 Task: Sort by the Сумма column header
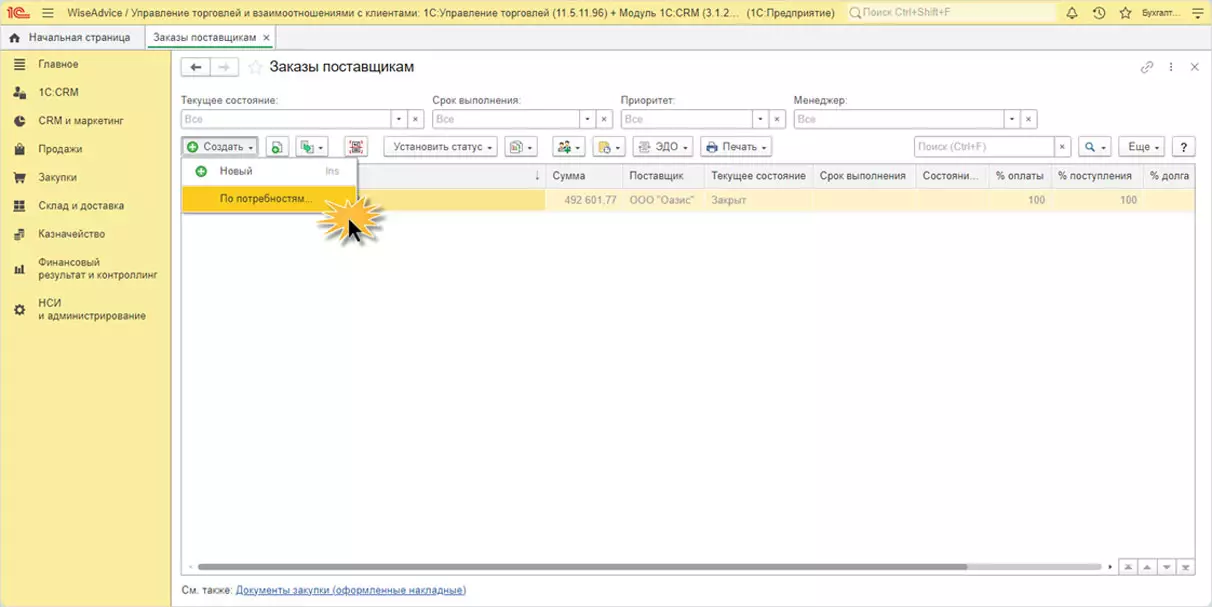pos(583,175)
